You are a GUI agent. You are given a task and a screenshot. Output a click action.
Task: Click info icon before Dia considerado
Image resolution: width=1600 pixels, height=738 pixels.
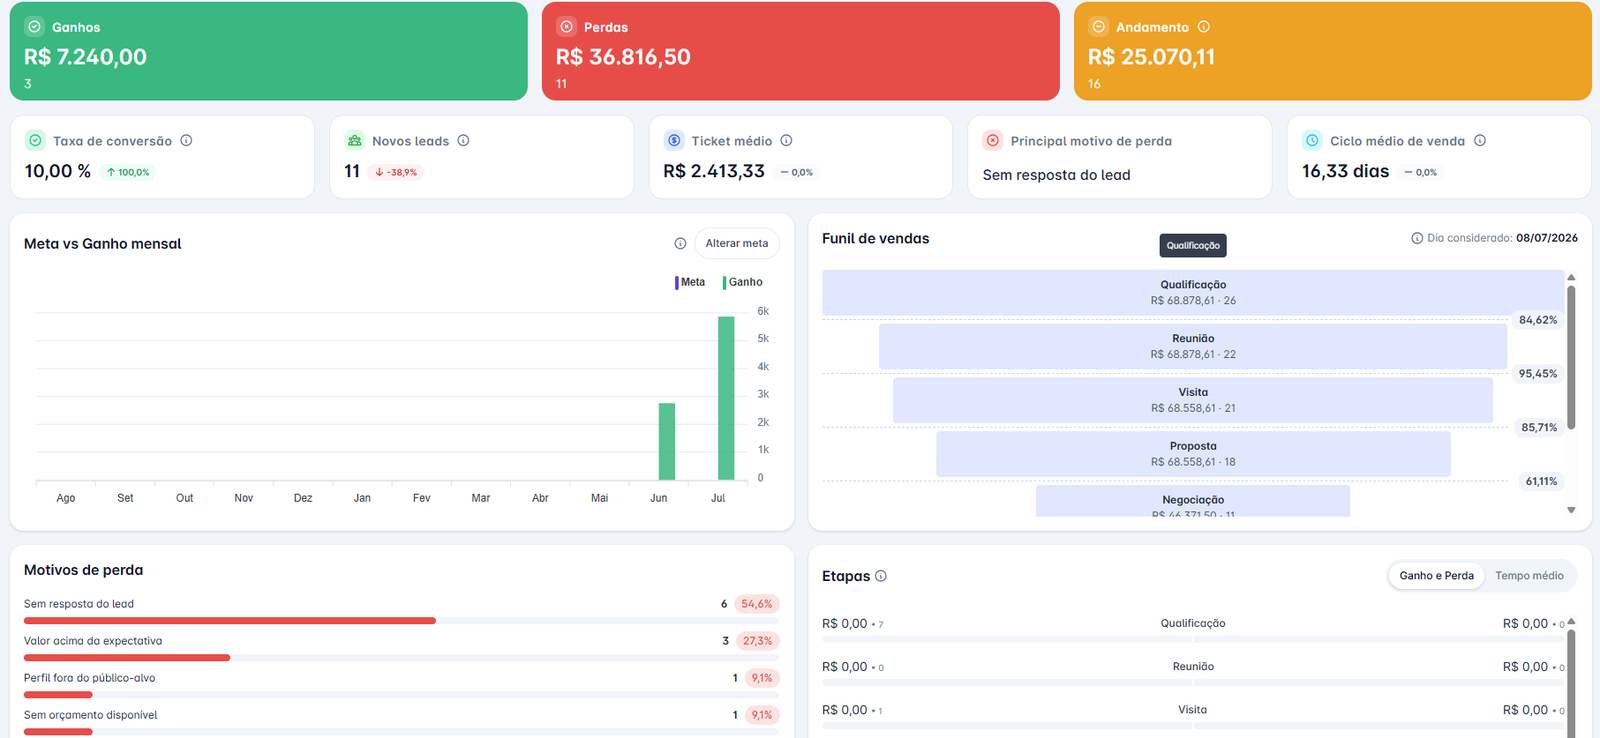click(1417, 238)
